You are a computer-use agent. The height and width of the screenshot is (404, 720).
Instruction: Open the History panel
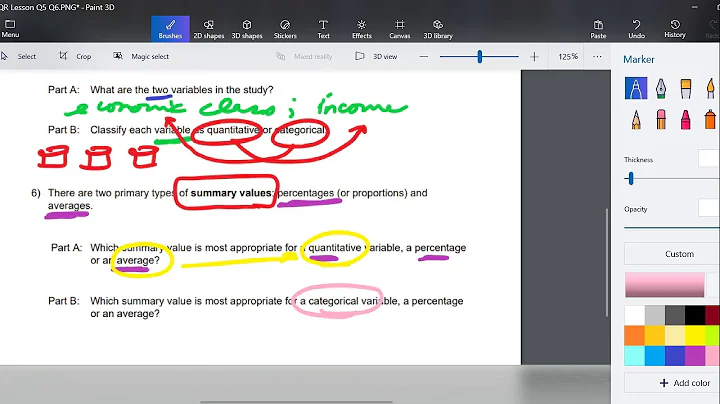pos(675,29)
